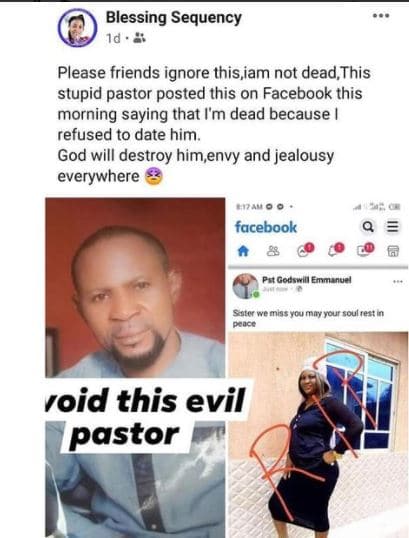Click the Pst Godswill Emmanuel name link

click(x=307, y=280)
